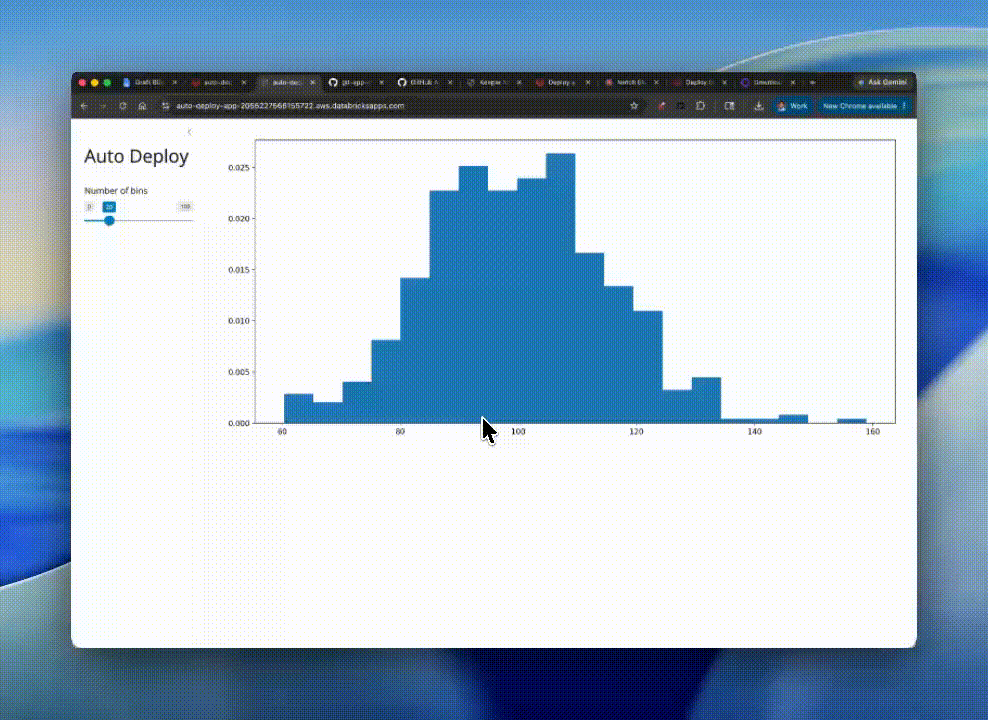Viewport: 988px width, 720px height.
Task: Close the purple circle icon tab
Action: [x=793, y=83]
